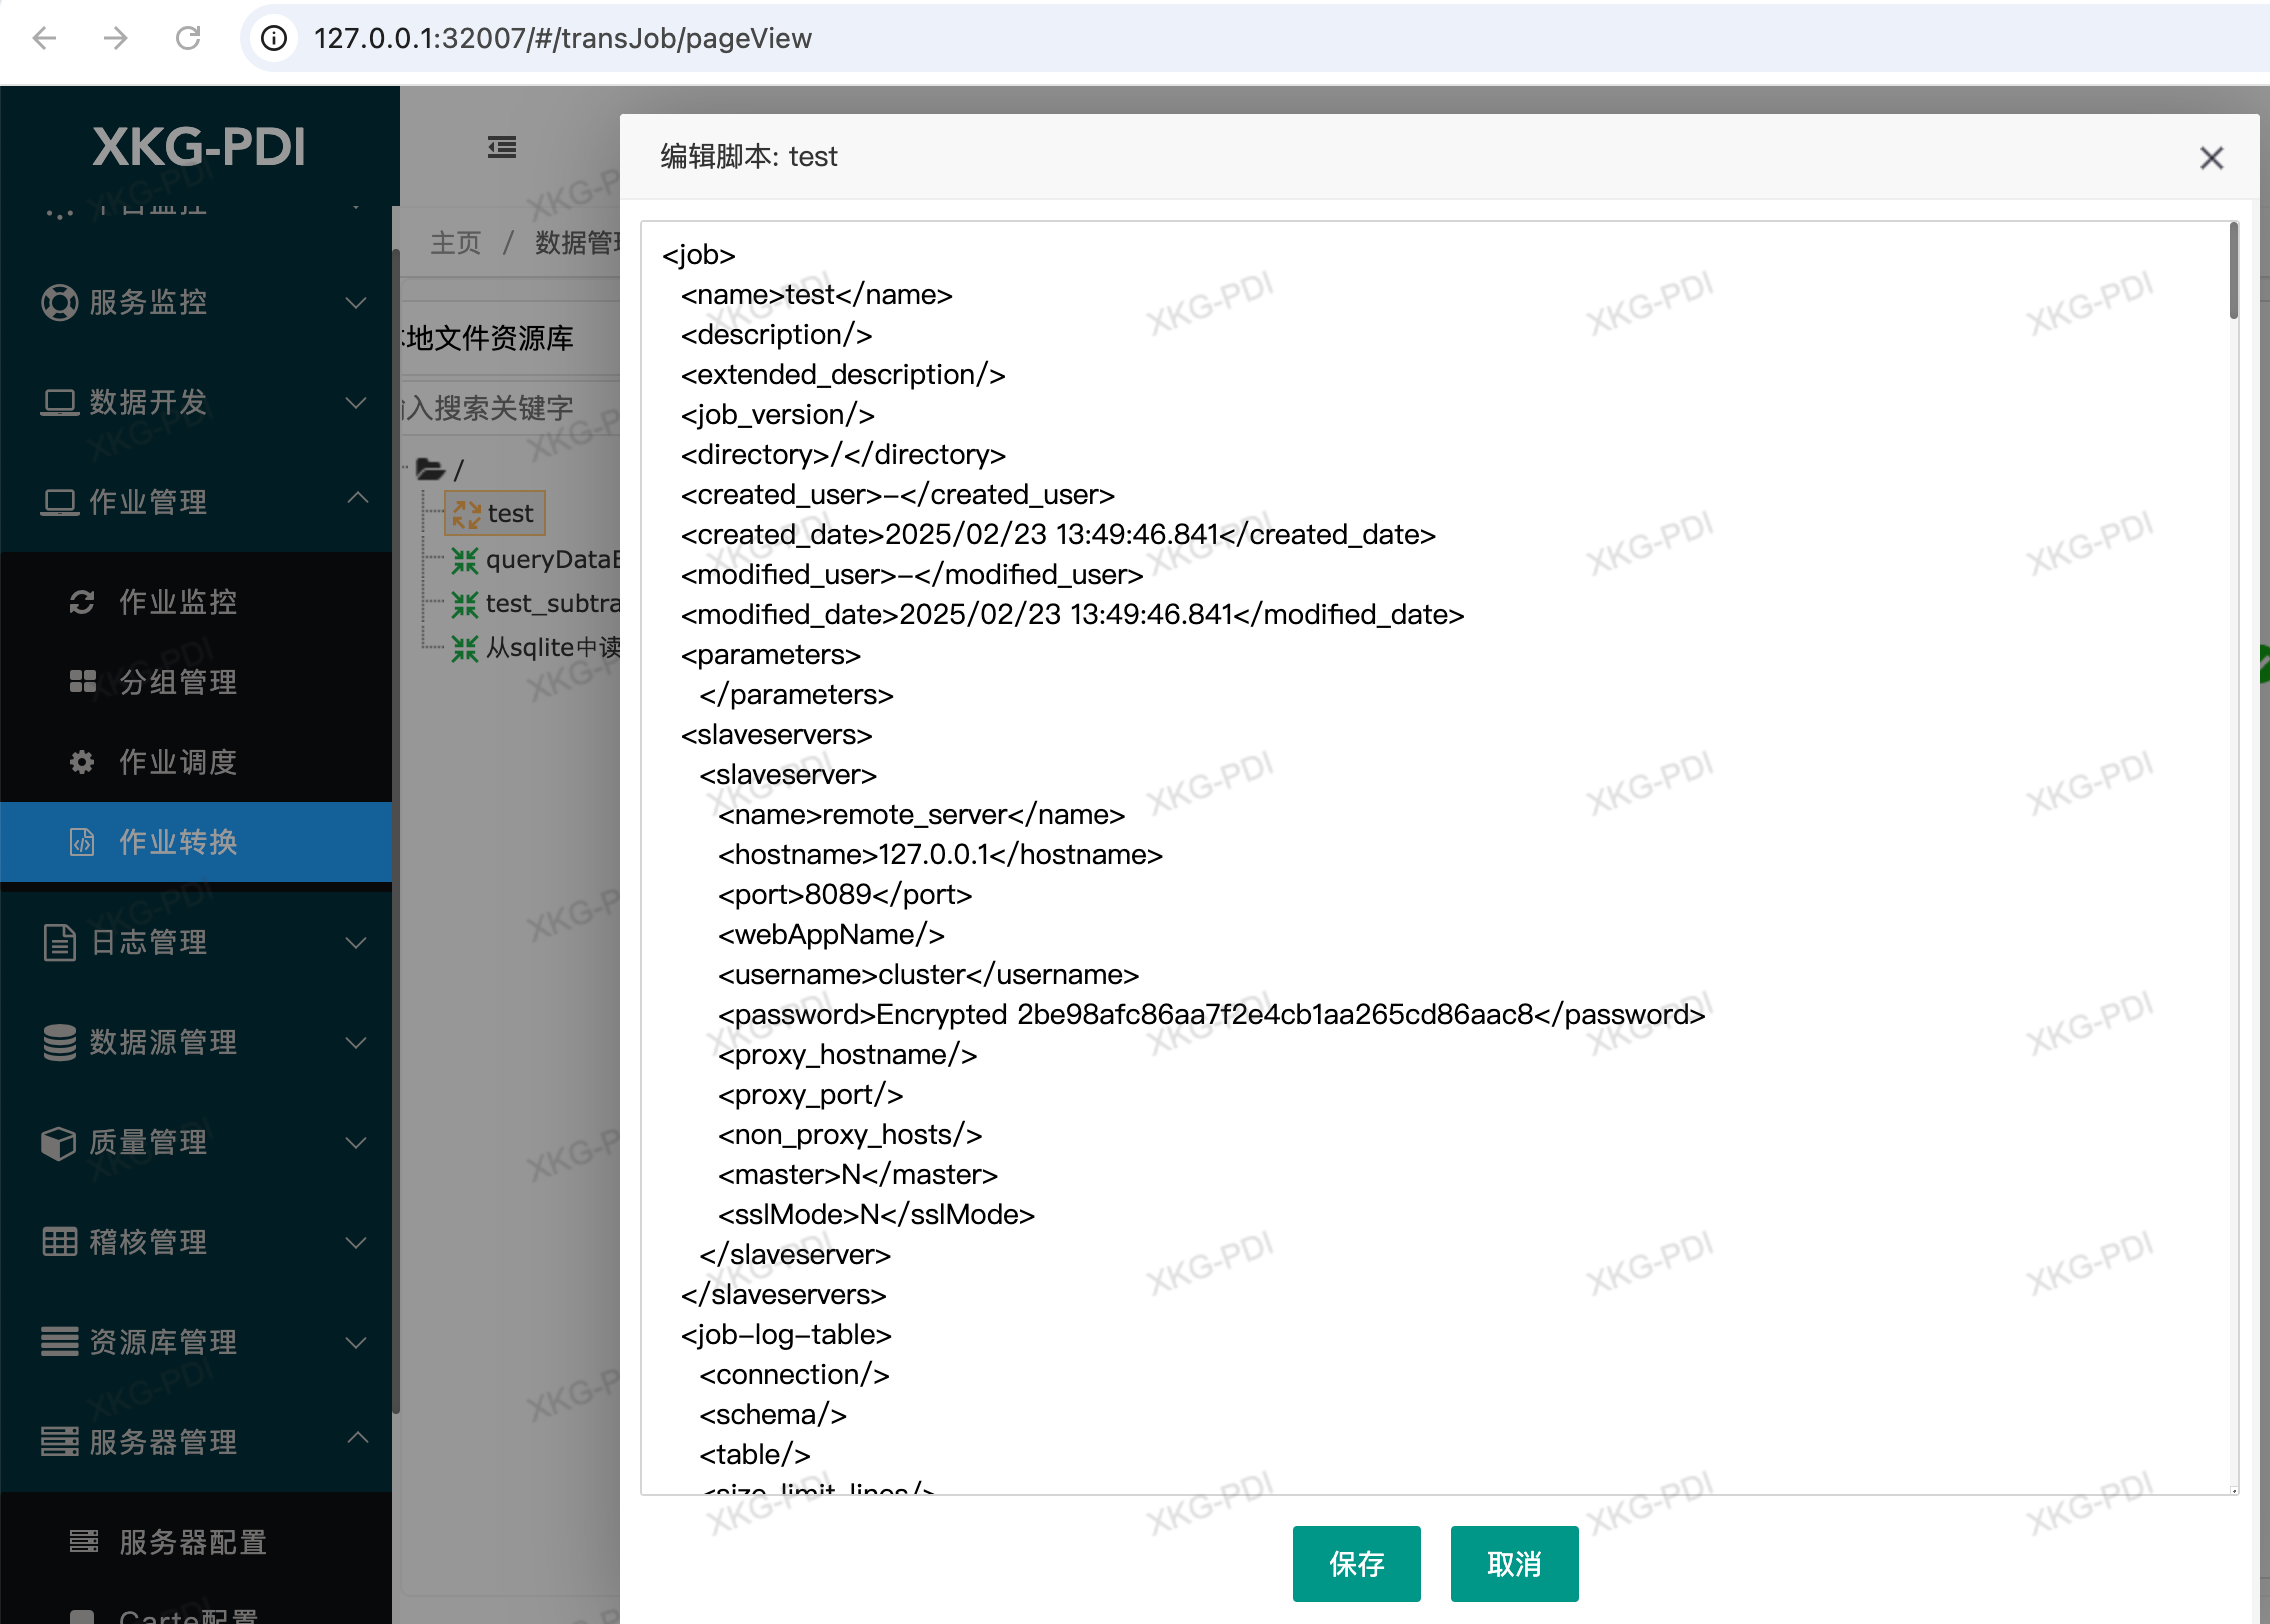2270x1624 pixels.
Task: Expand the 日志管理 menu chevron
Action: [x=356, y=942]
